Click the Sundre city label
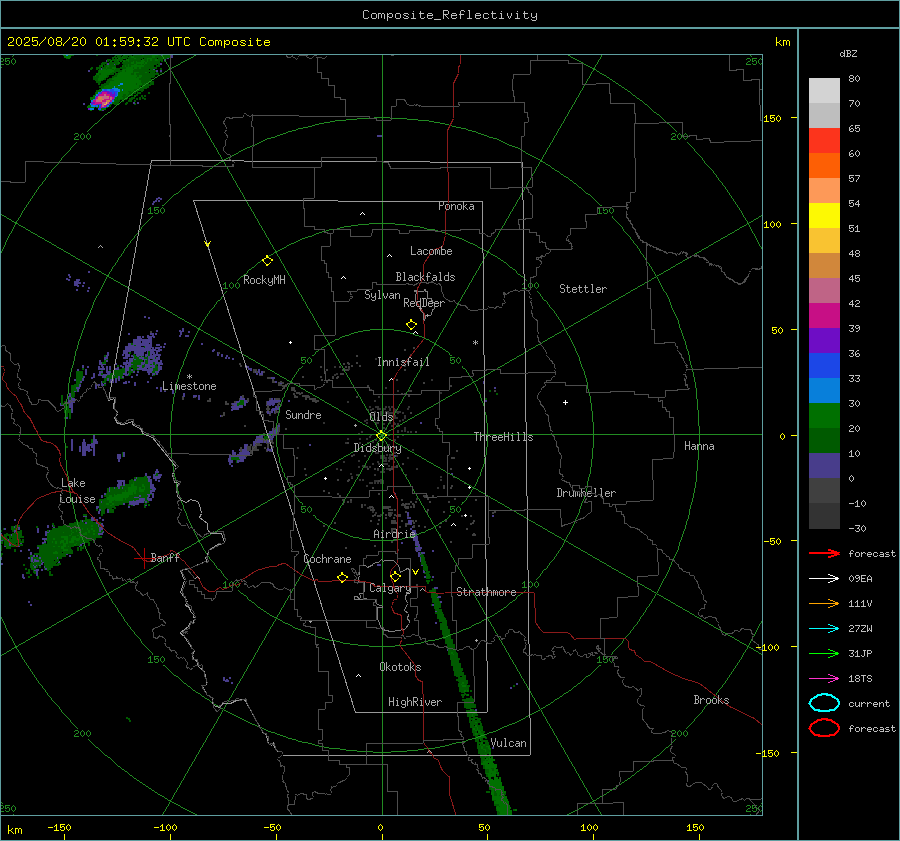The width and height of the screenshot is (900, 841). point(303,414)
